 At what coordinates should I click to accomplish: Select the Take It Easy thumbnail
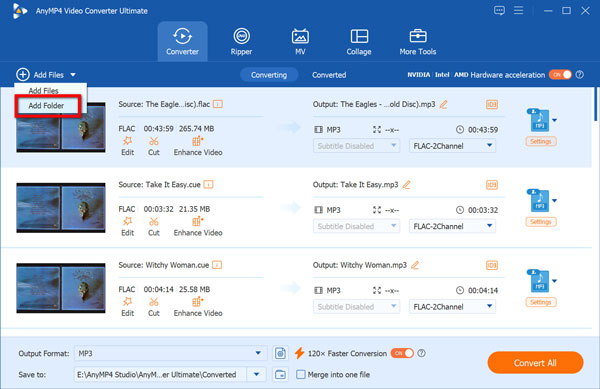click(x=61, y=208)
